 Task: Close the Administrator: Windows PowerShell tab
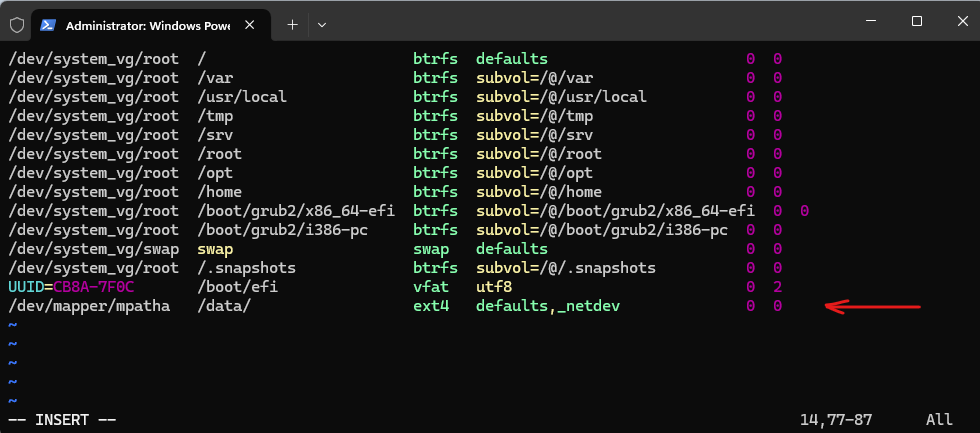tap(249, 25)
